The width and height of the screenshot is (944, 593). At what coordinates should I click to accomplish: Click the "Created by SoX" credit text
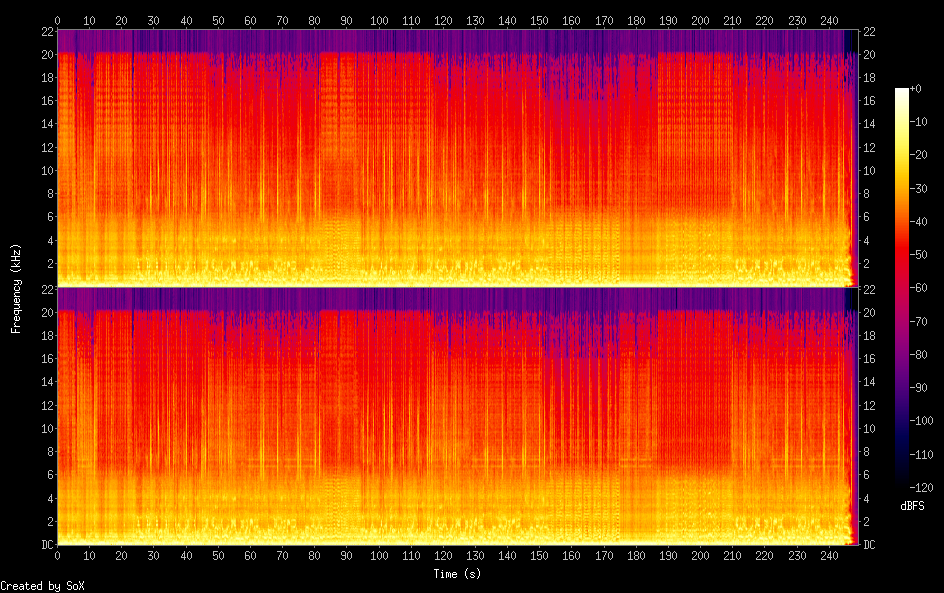click(x=42, y=586)
